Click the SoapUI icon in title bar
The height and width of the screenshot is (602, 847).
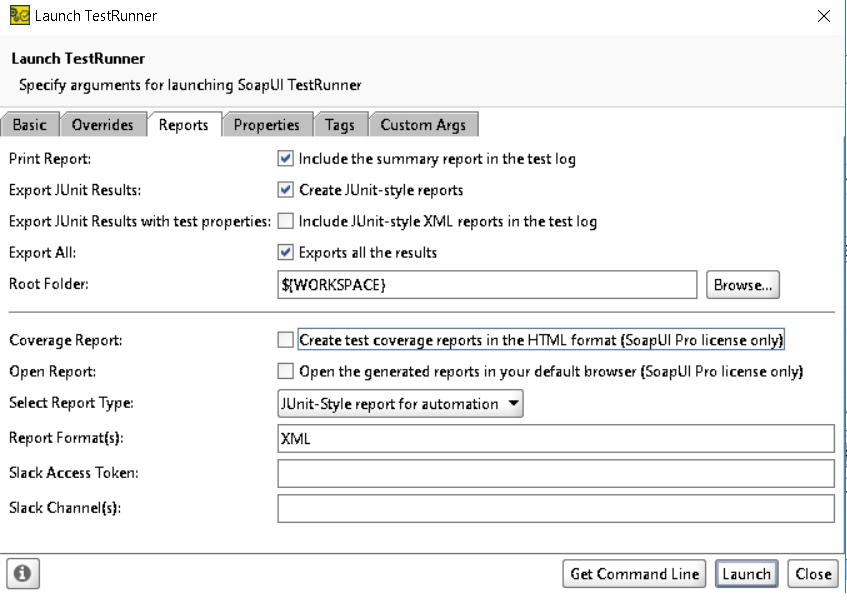[x=19, y=16]
